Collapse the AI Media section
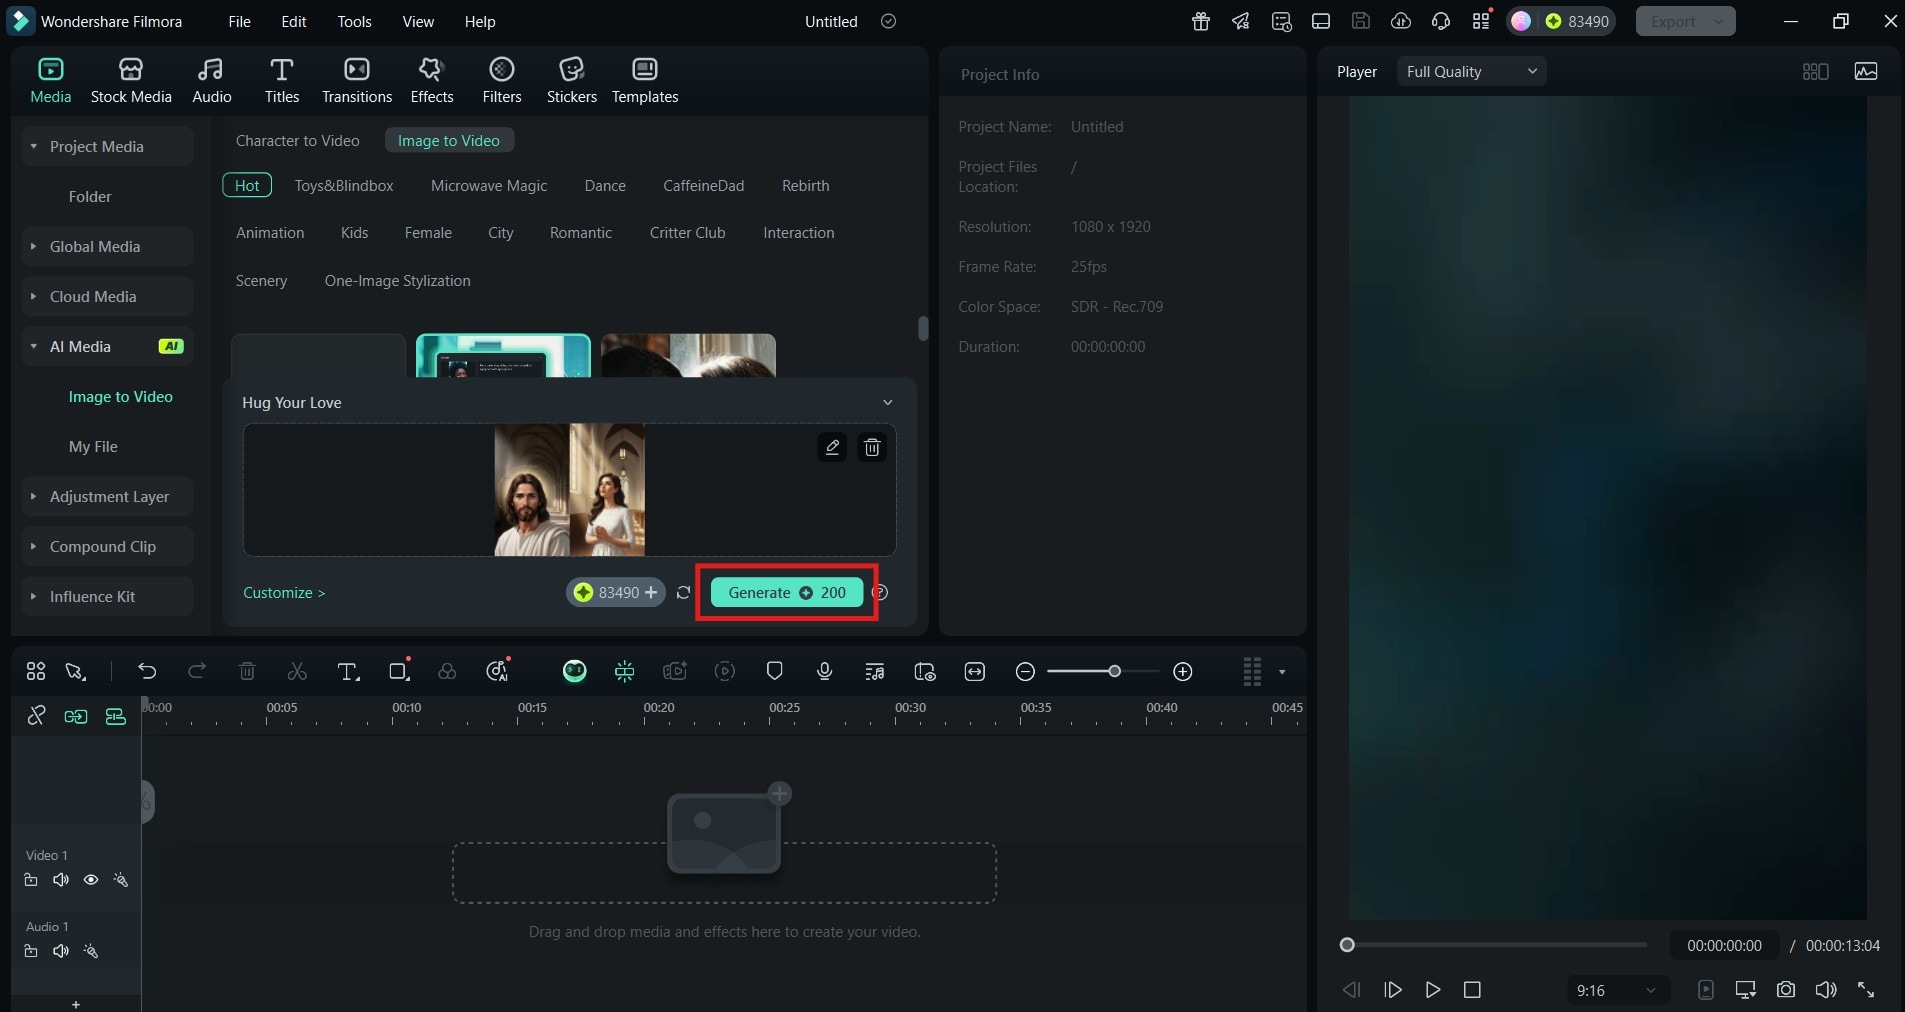Image resolution: width=1905 pixels, height=1012 pixels. point(34,346)
